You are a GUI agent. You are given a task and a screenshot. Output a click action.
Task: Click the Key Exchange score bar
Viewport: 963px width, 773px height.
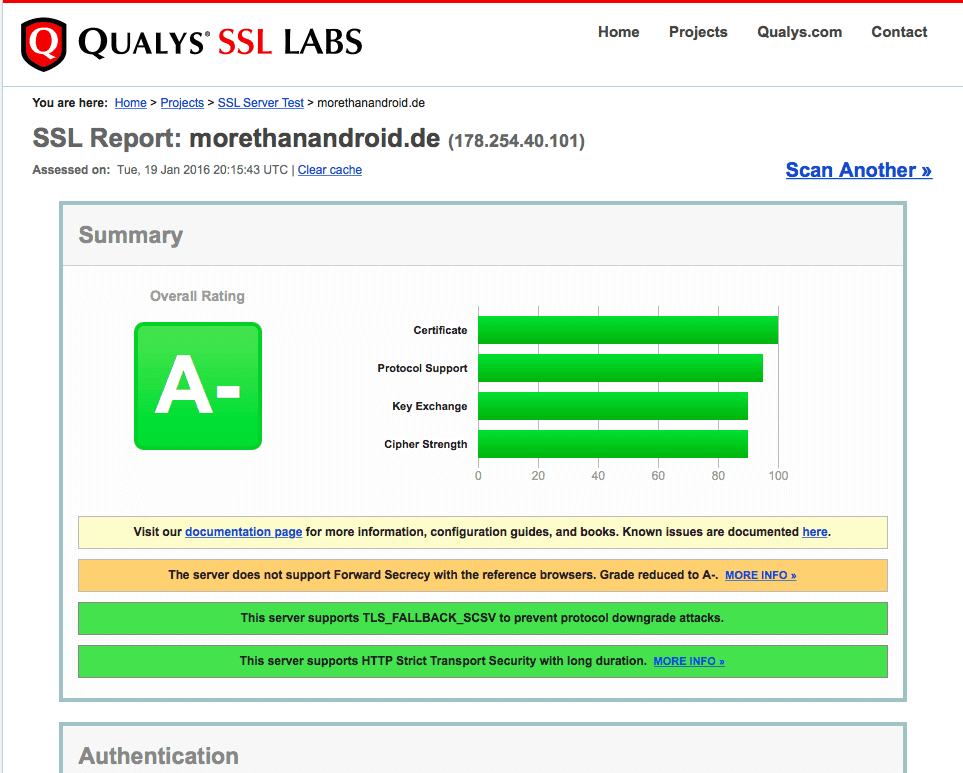point(613,406)
